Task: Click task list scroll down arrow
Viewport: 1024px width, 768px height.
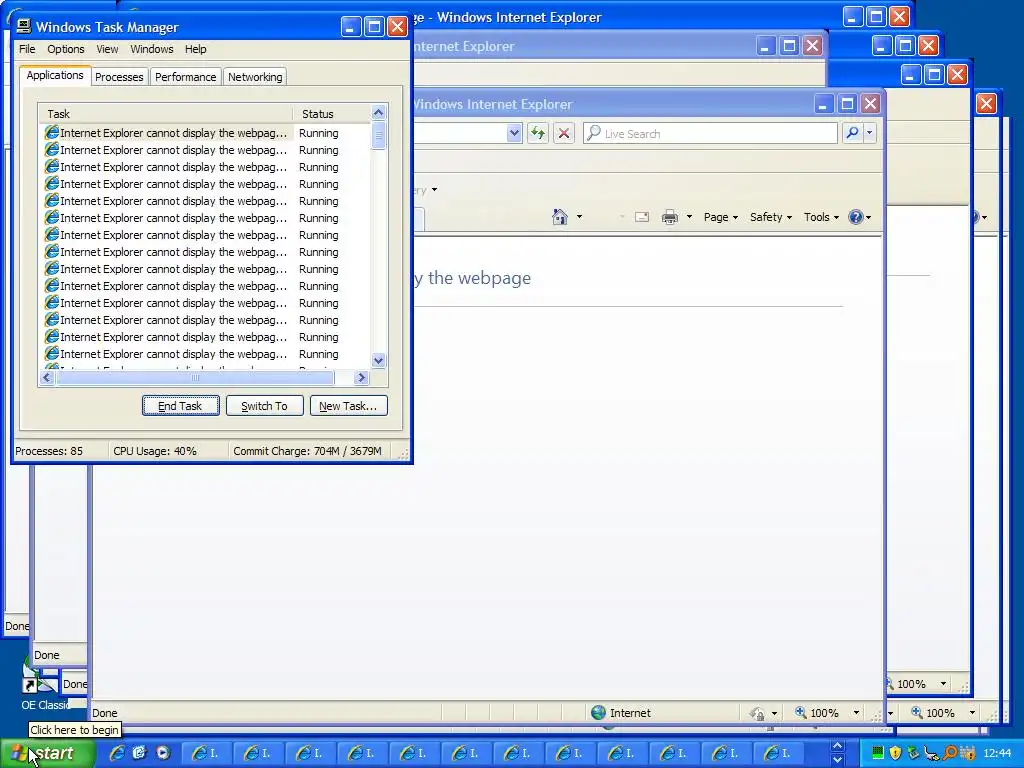Action: (x=378, y=360)
